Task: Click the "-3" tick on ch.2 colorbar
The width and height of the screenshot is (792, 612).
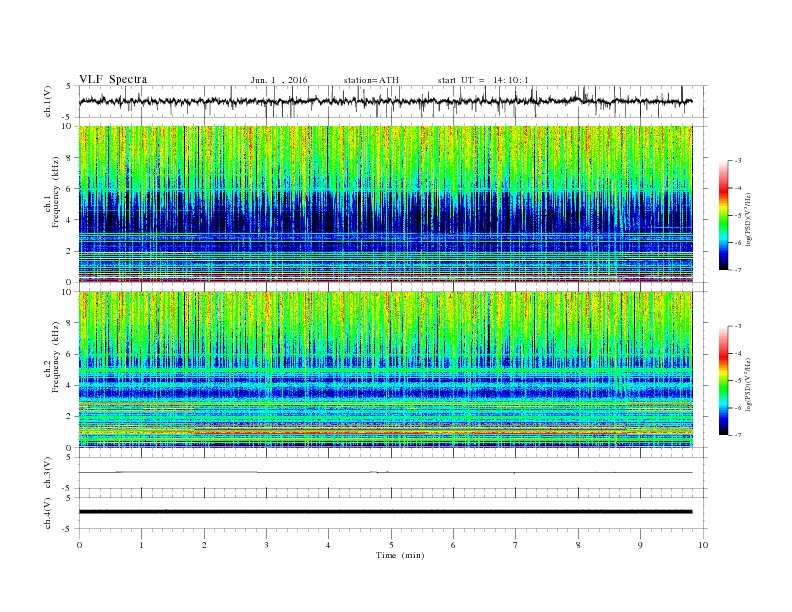Action: [738, 326]
